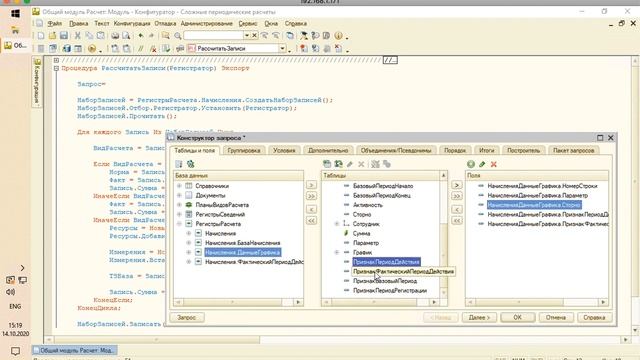Viewport: 640px width, 360px height.
Task: Click the gear settings icon above База данных
Action: (191, 164)
